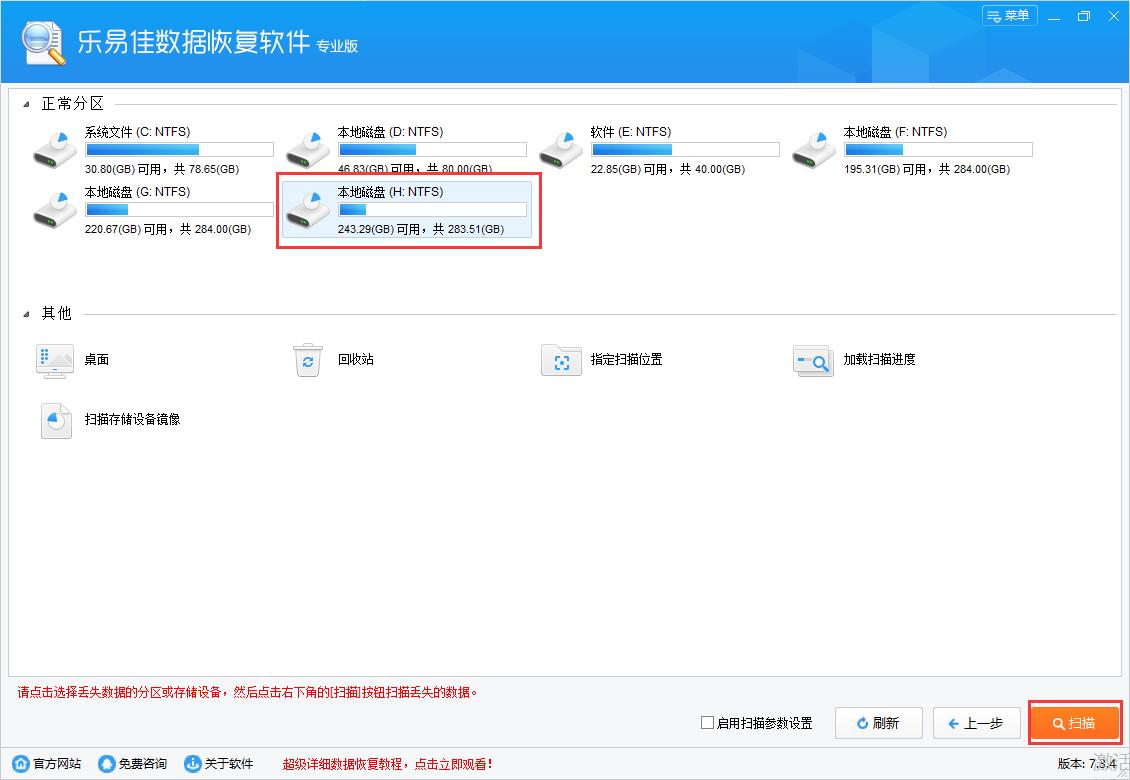
Task: Select the system drive C: NTFS icon
Action: (x=54, y=149)
